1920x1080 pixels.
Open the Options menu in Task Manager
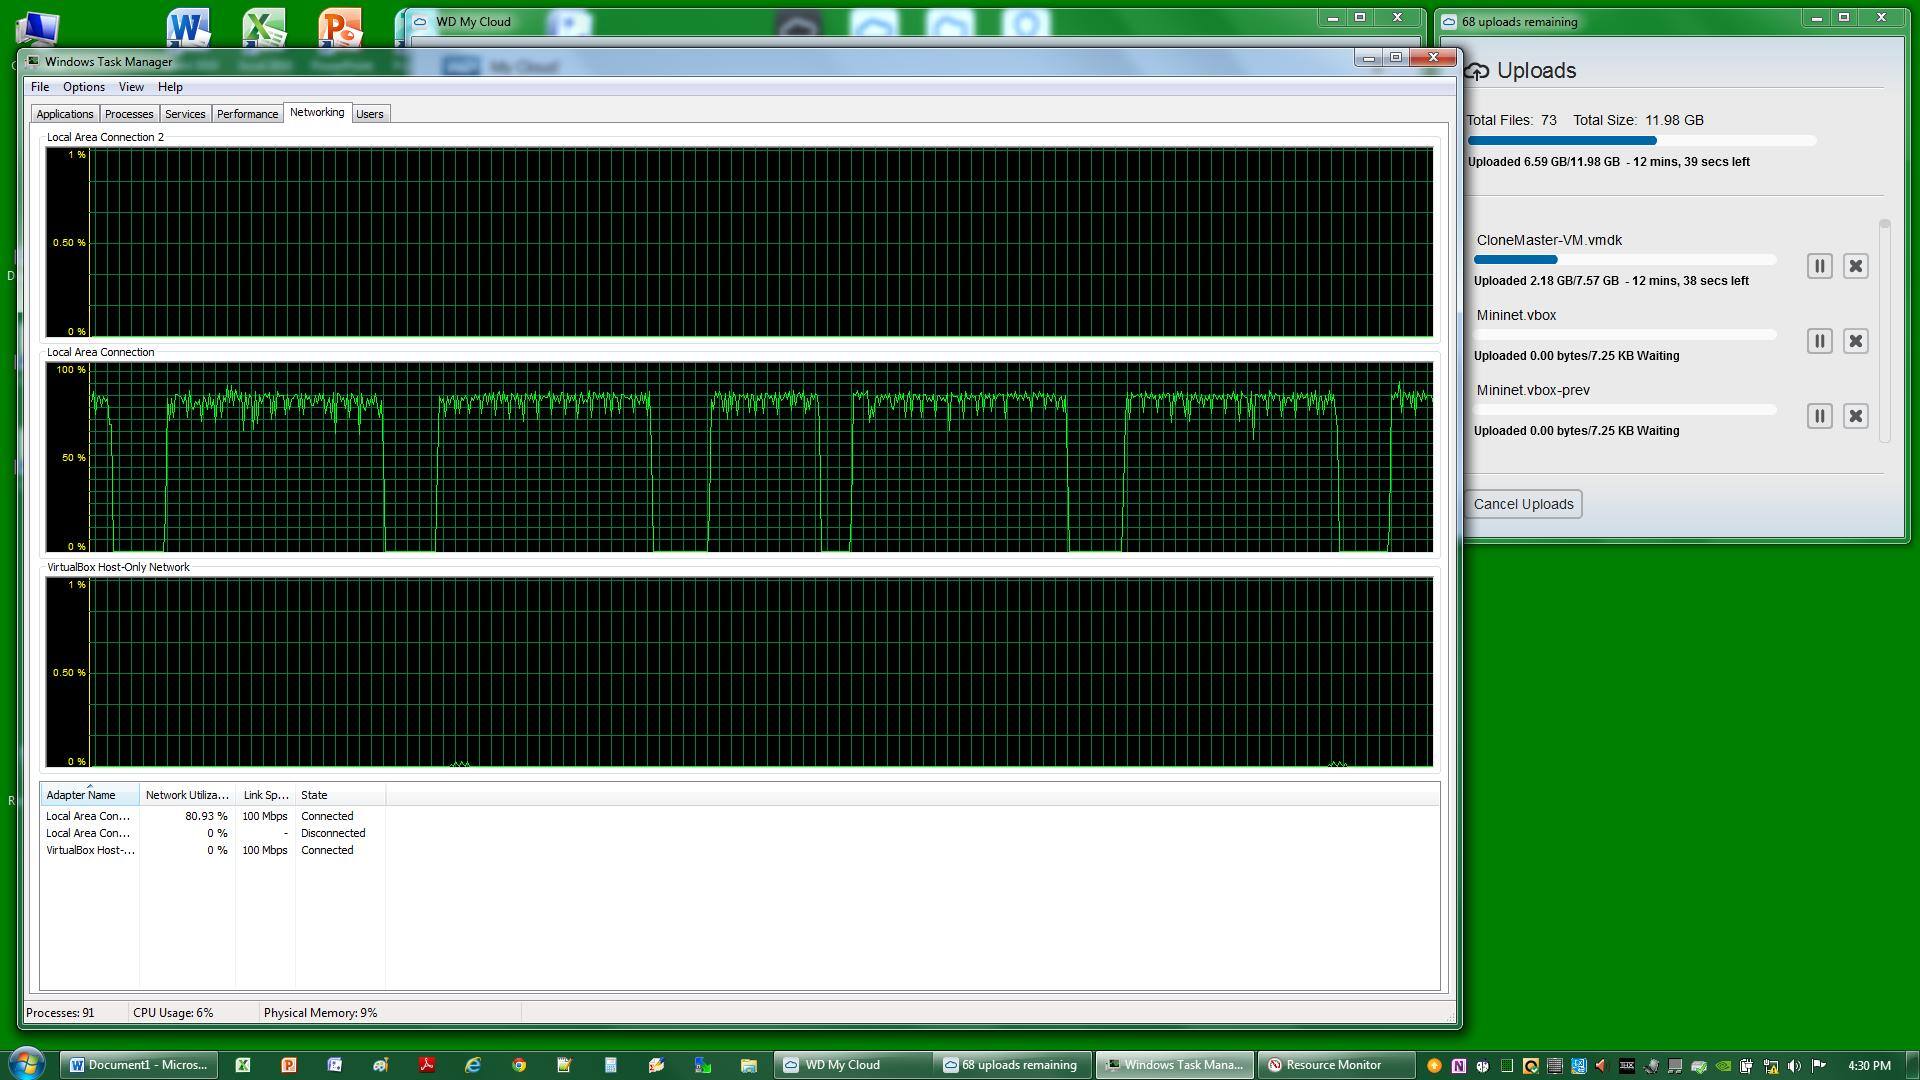pyautogui.click(x=84, y=87)
